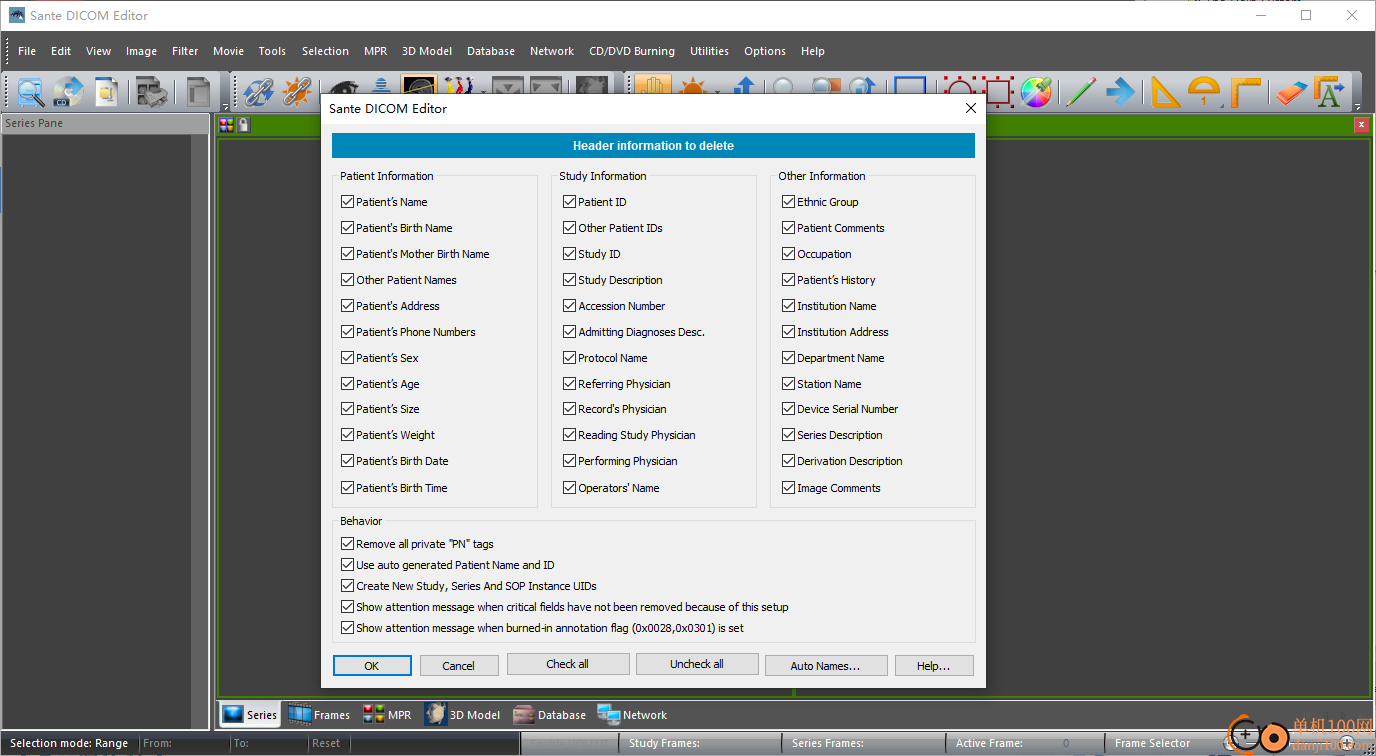The height and width of the screenshot is (756, 1376).
Task: Select the orange hand pan tool
Action: point(653,86)
